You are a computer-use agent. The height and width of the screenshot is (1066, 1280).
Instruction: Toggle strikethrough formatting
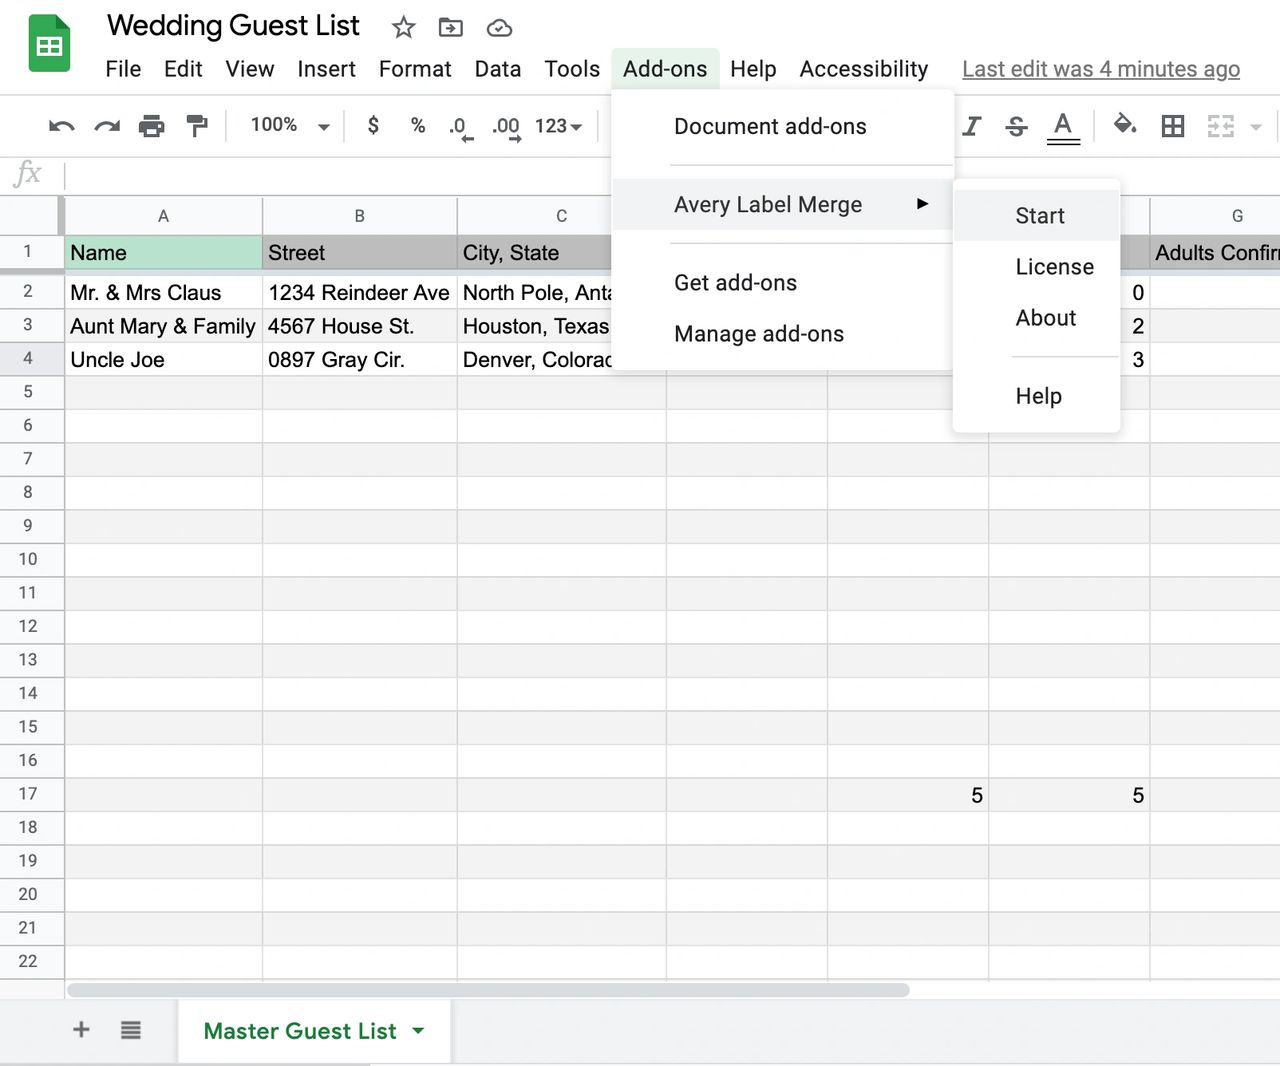pyautogui.click(x=1016, y=126)
